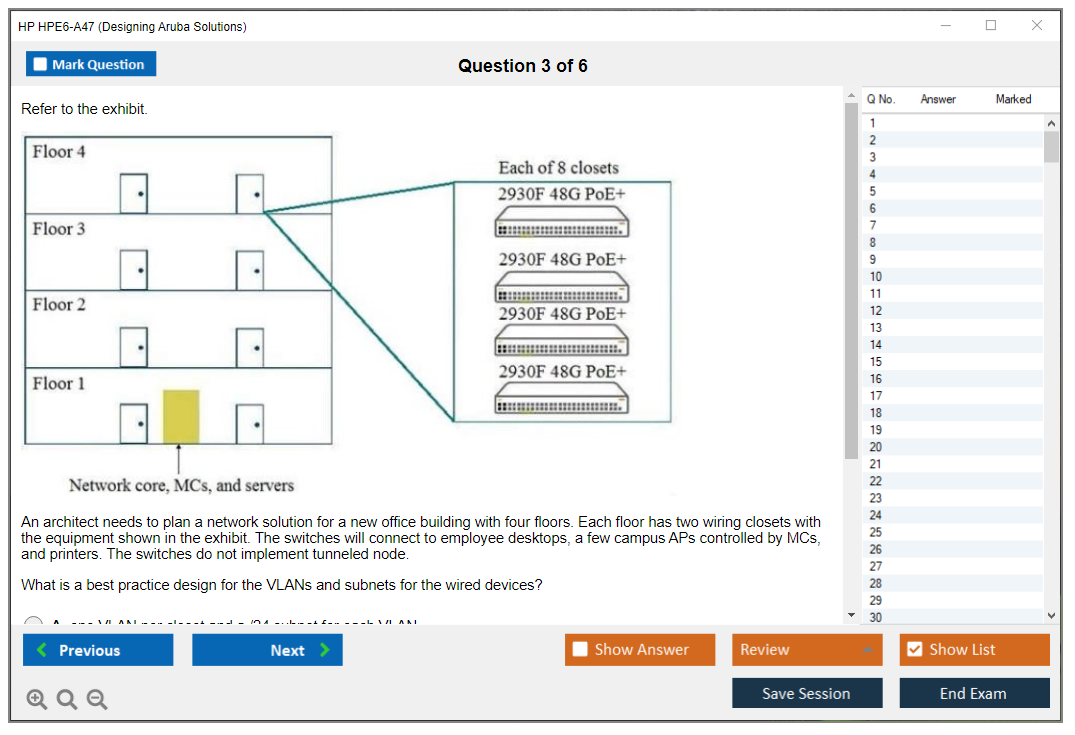Jump to question 12 in the list
This screenshot has width=1075, height=735.
coord(876,310)
